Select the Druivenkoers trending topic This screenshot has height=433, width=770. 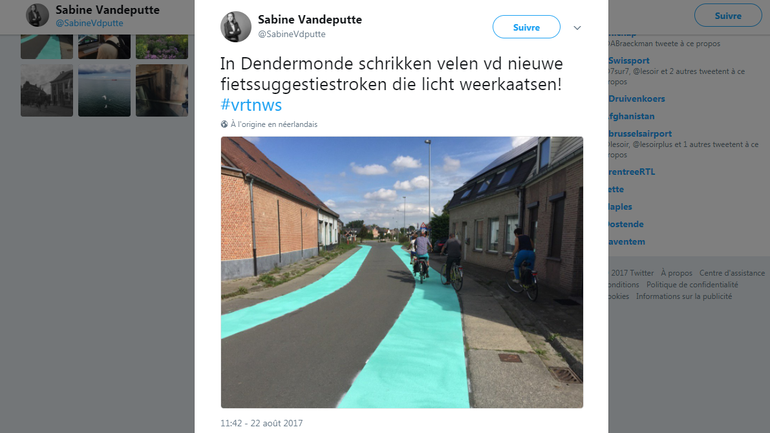tap(636, 99)
